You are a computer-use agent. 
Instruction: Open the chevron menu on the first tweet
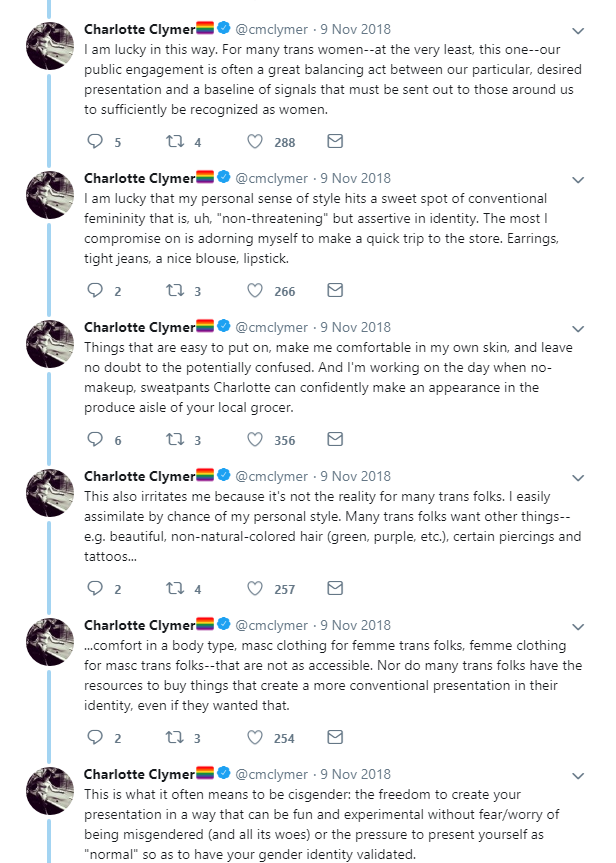click(578, 31)
